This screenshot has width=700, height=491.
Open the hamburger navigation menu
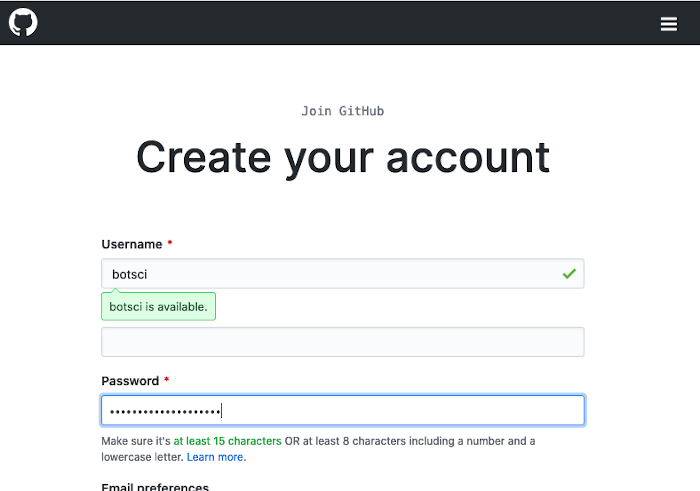(669, 24)
